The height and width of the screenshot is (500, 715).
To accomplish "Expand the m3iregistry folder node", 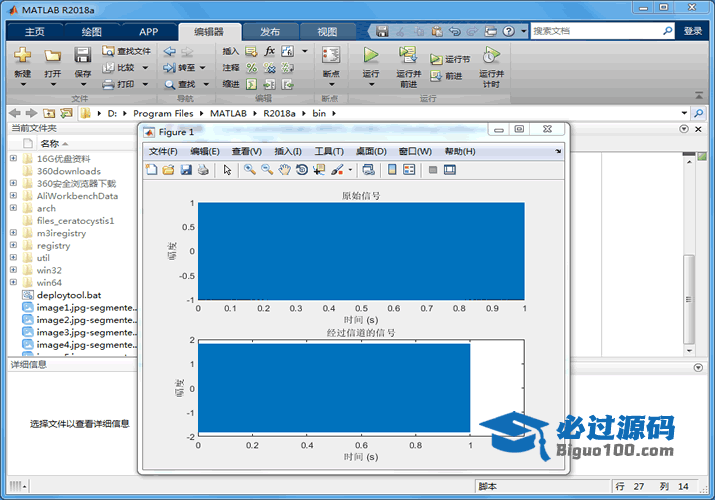I will pos(13,233).
